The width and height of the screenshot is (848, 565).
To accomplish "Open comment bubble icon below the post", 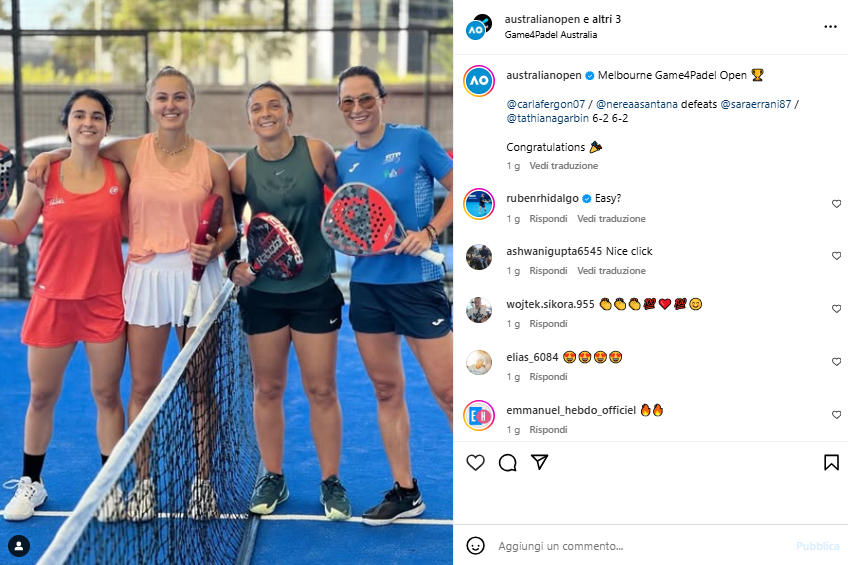I will coord(507,463).
